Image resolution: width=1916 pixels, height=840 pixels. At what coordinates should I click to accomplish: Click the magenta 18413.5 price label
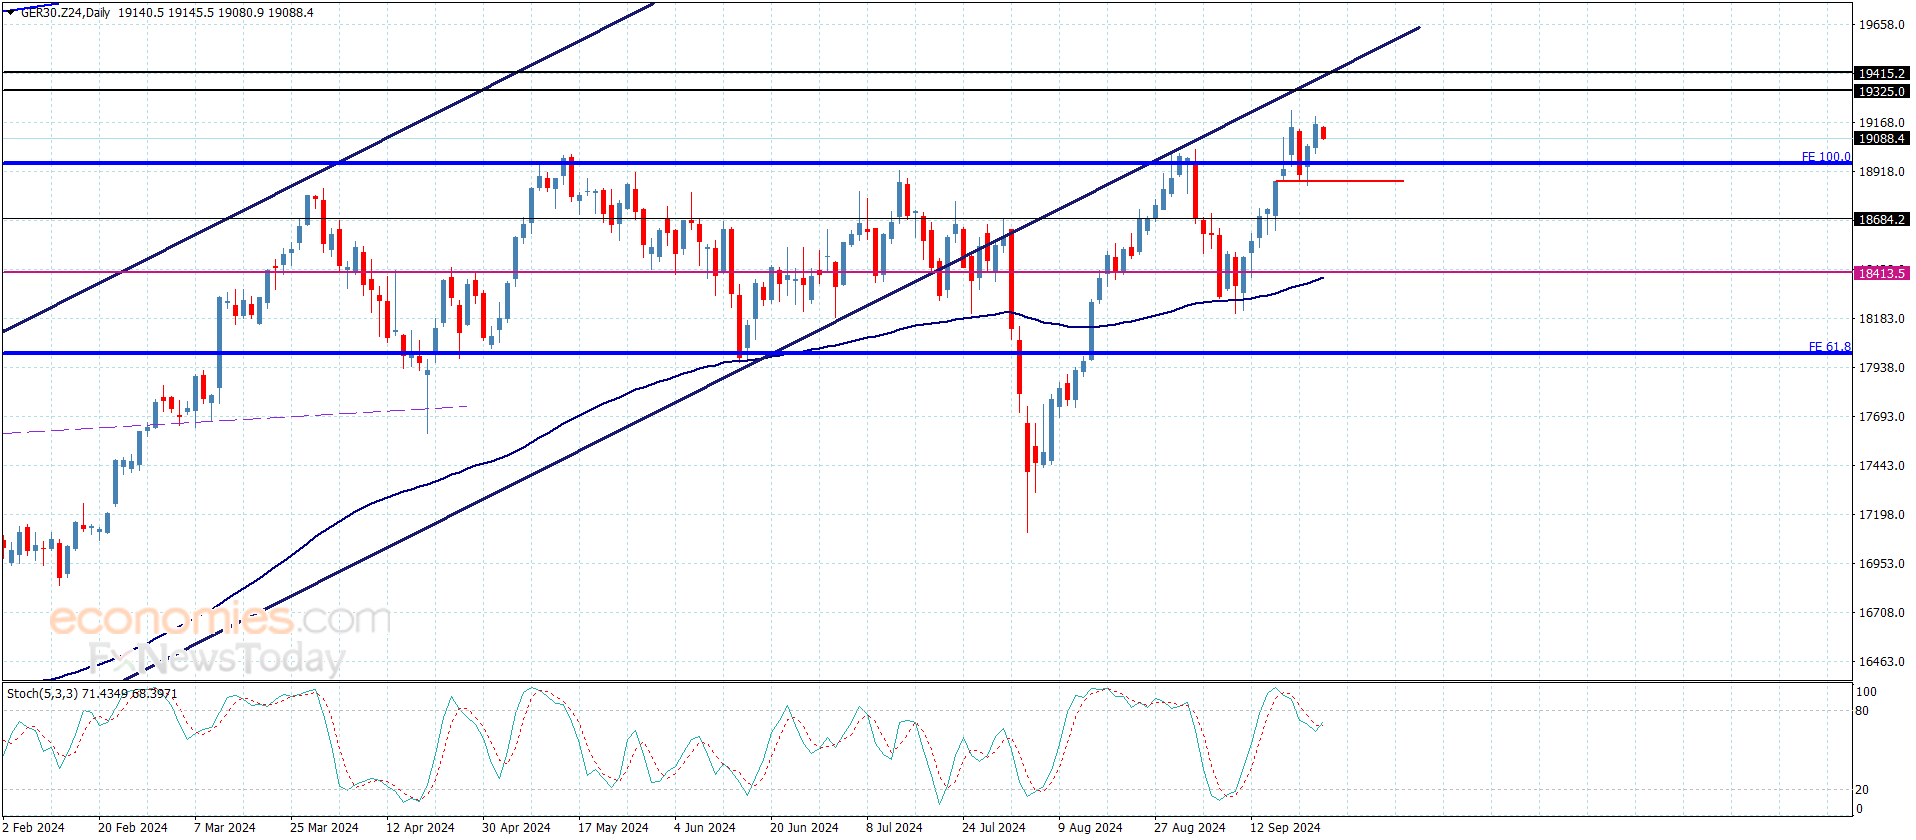click(x=1881, y=273)
